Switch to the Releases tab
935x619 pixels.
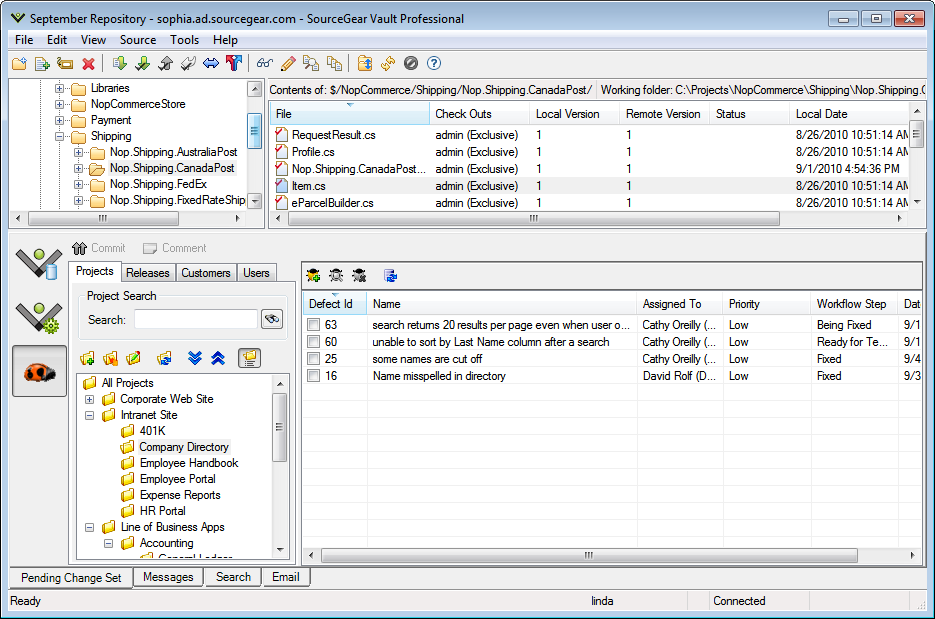pos(148,273)
